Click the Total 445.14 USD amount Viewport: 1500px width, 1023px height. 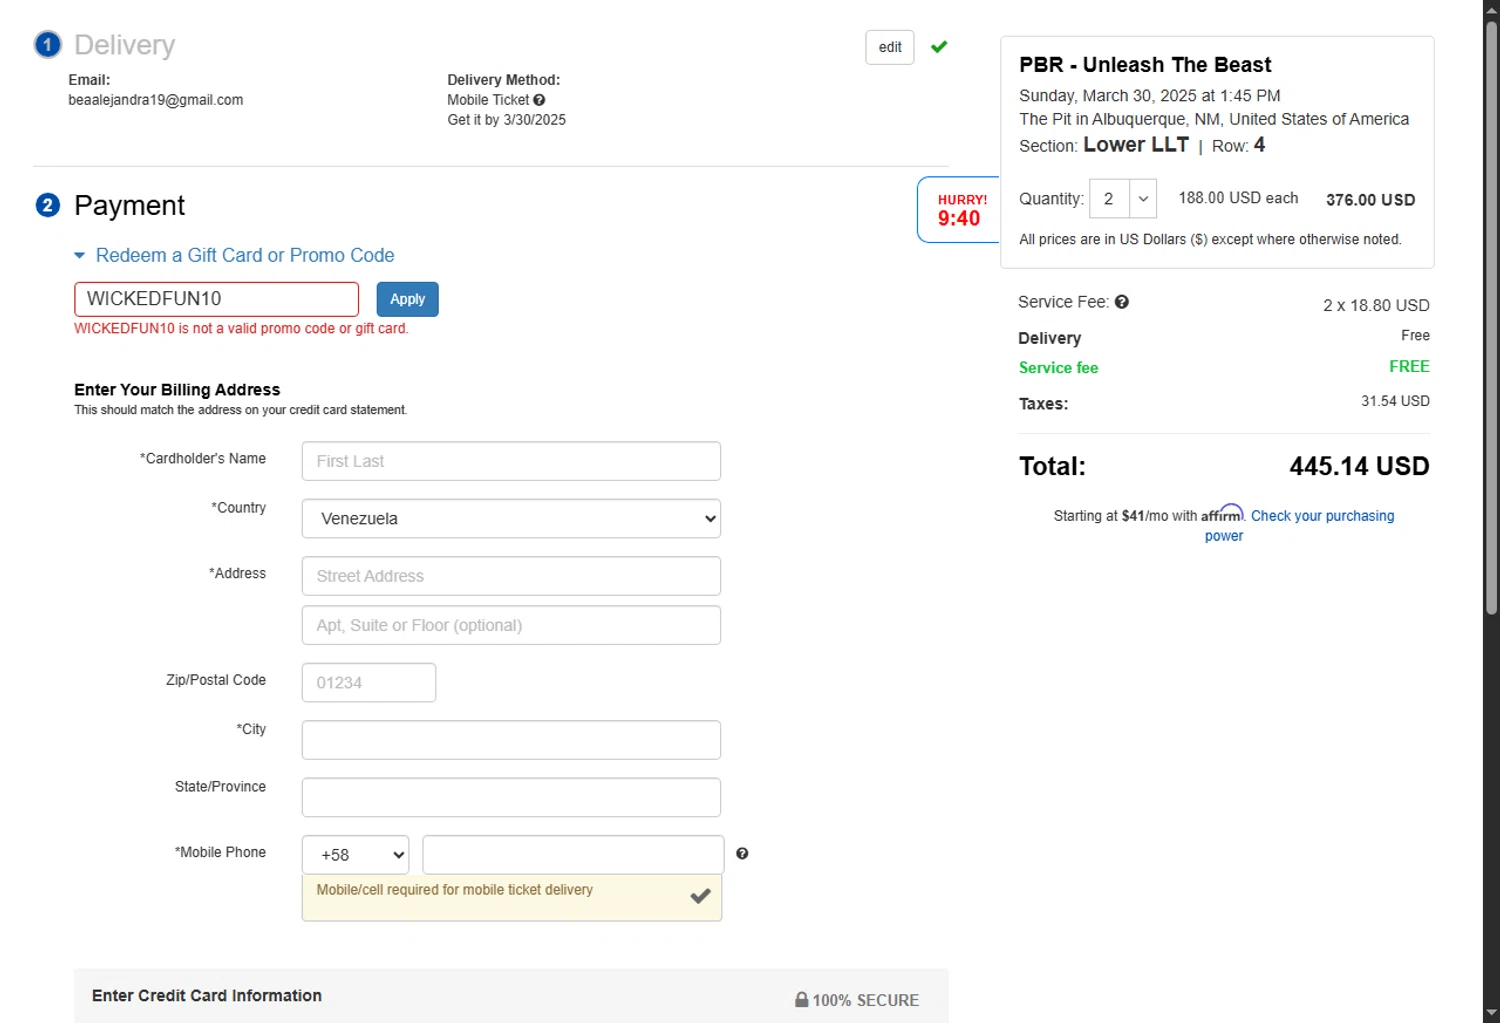click(1359, 466)
